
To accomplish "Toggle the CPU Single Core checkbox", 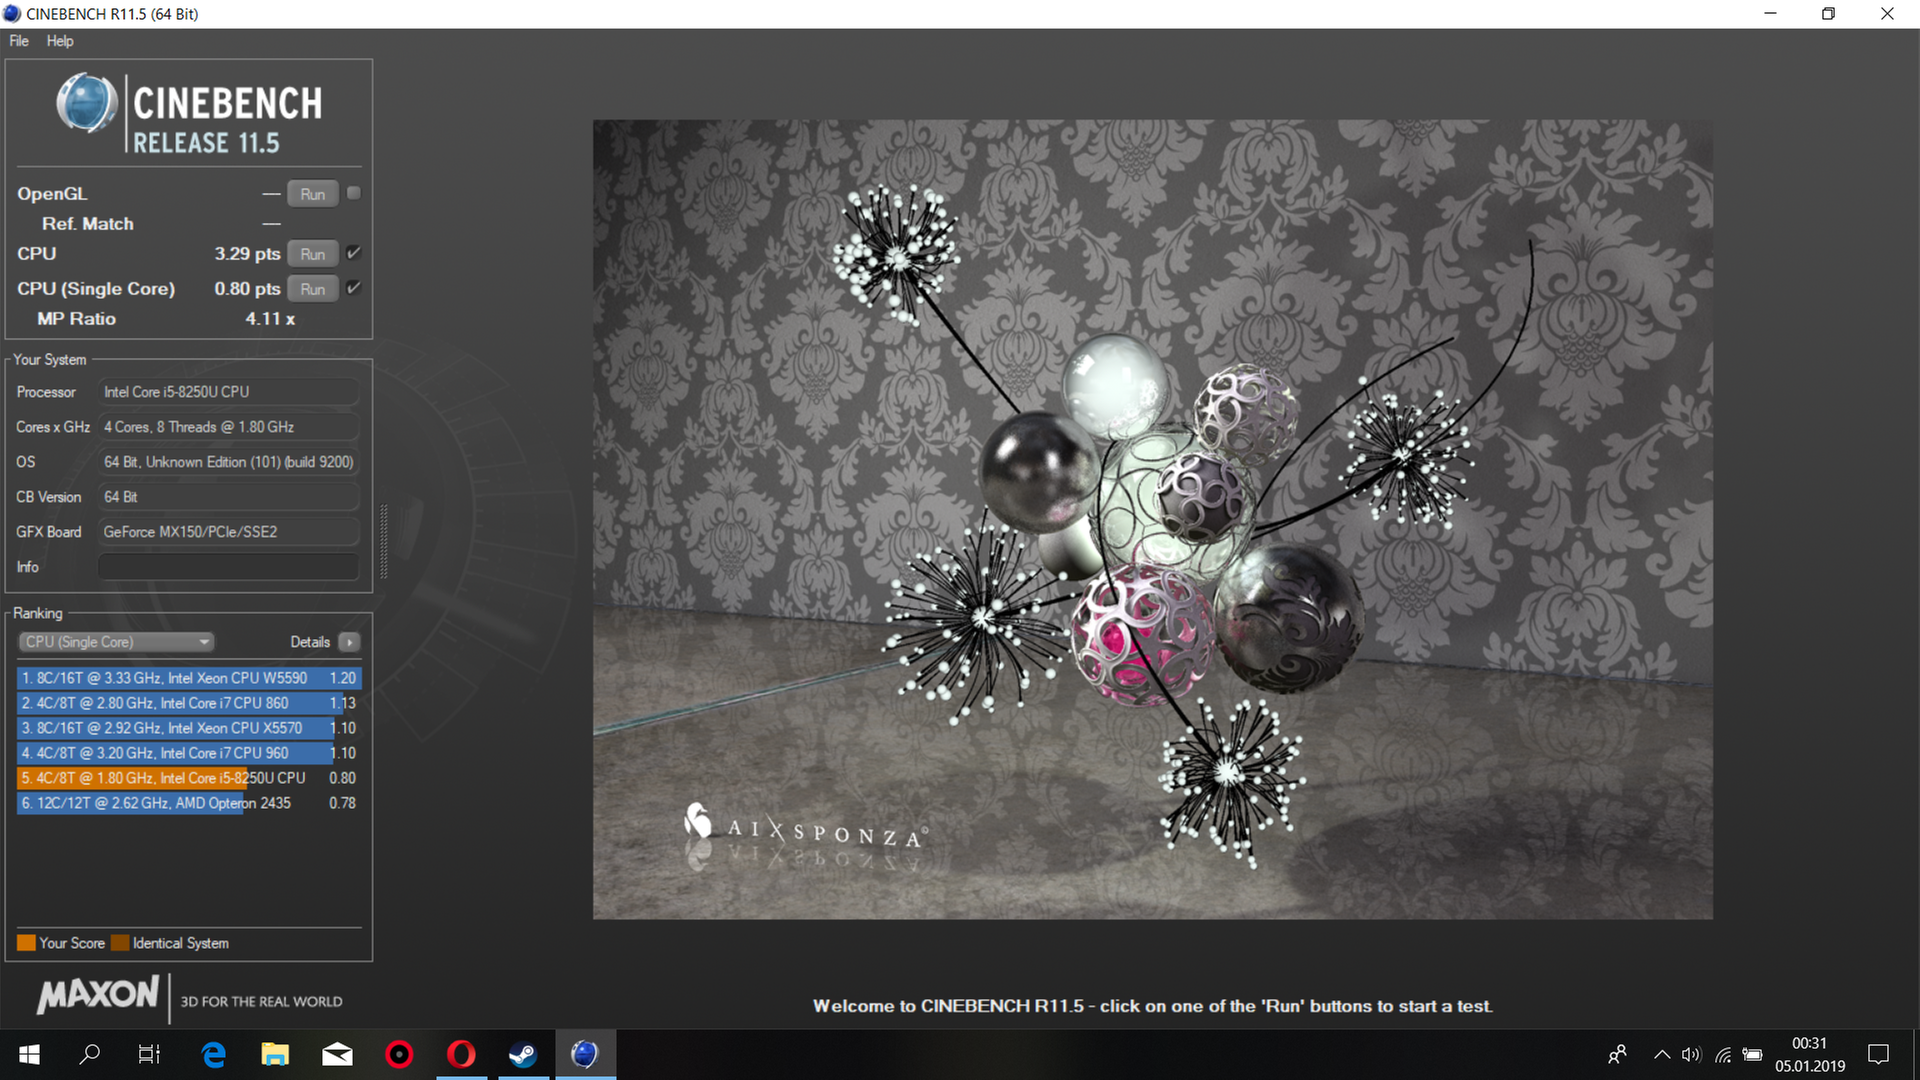I will click(353, 288).
